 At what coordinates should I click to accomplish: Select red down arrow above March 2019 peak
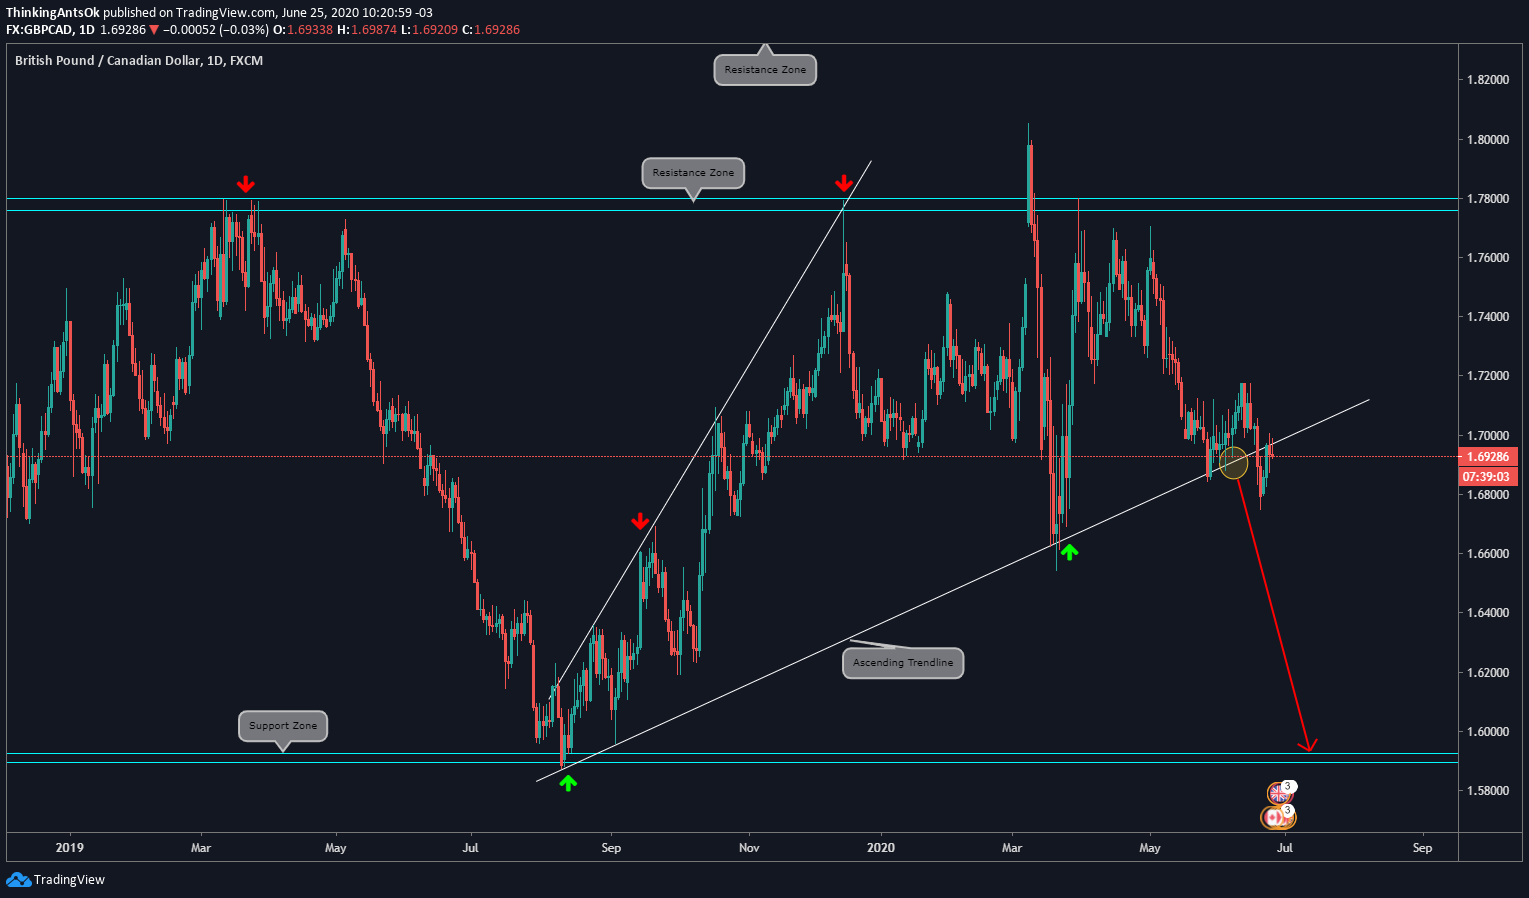tap(246, 184)
